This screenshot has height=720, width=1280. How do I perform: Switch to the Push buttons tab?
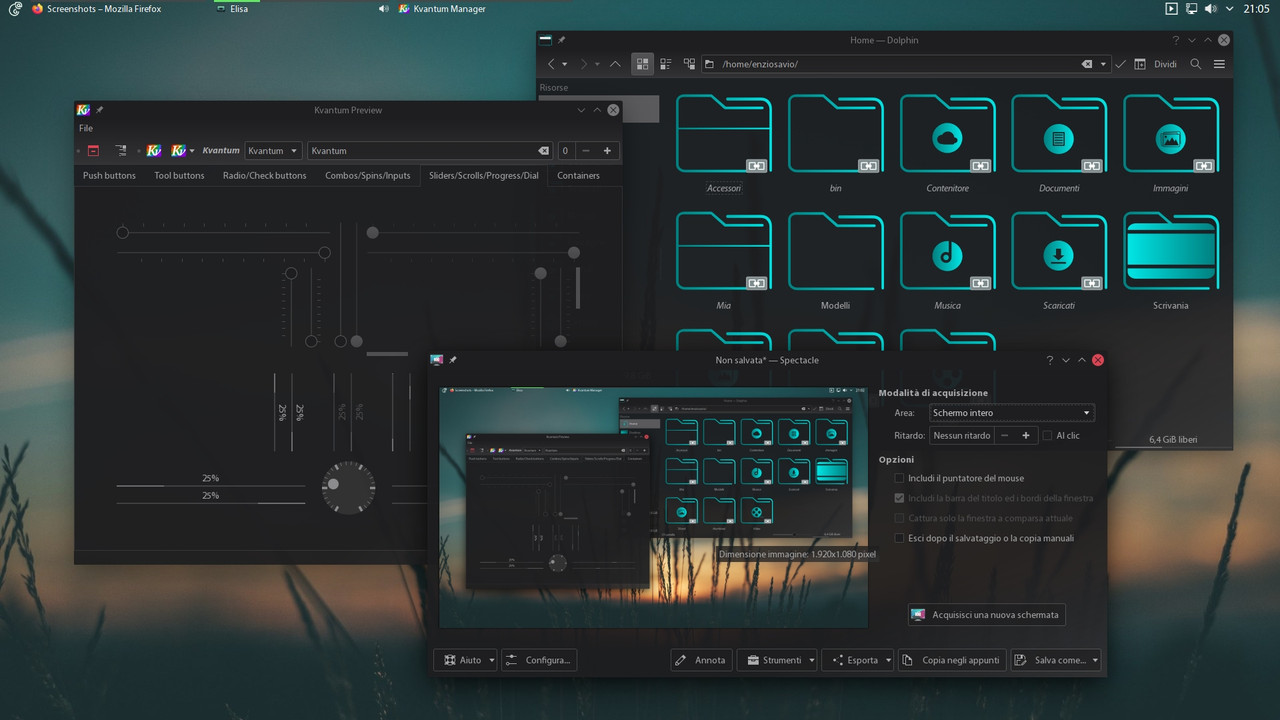108,175
